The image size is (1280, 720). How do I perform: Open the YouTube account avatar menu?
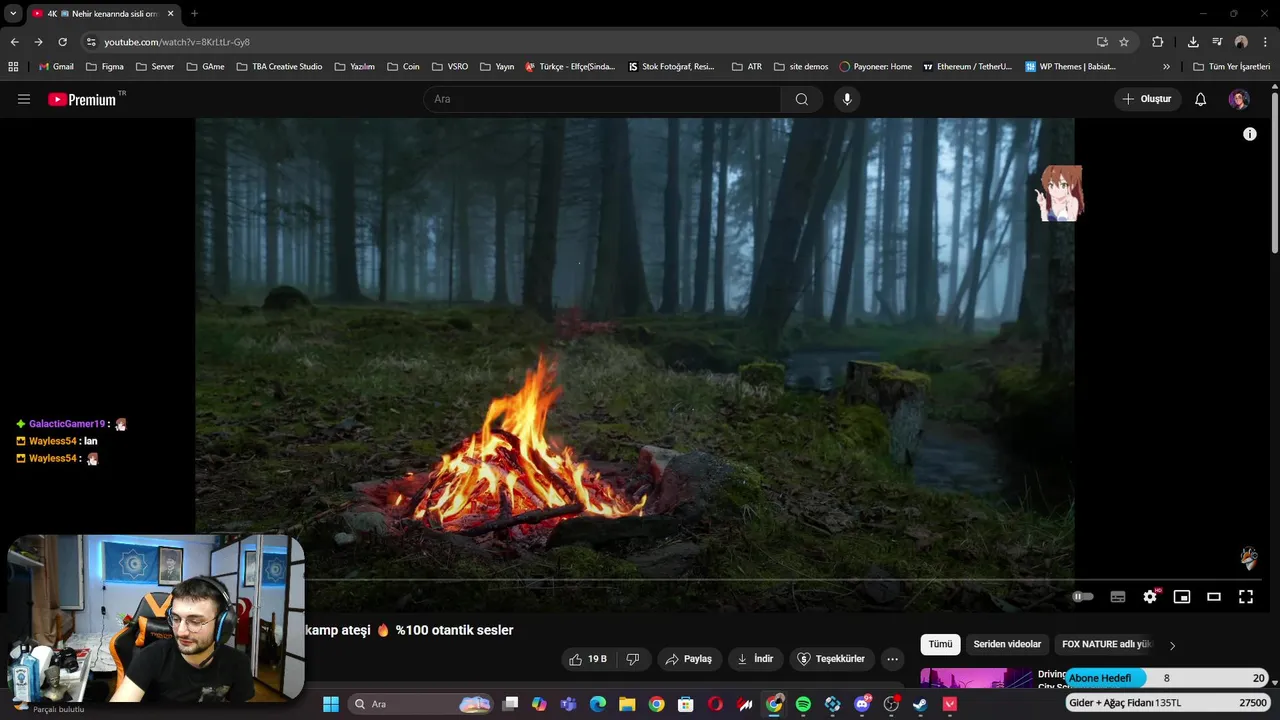1239,99
